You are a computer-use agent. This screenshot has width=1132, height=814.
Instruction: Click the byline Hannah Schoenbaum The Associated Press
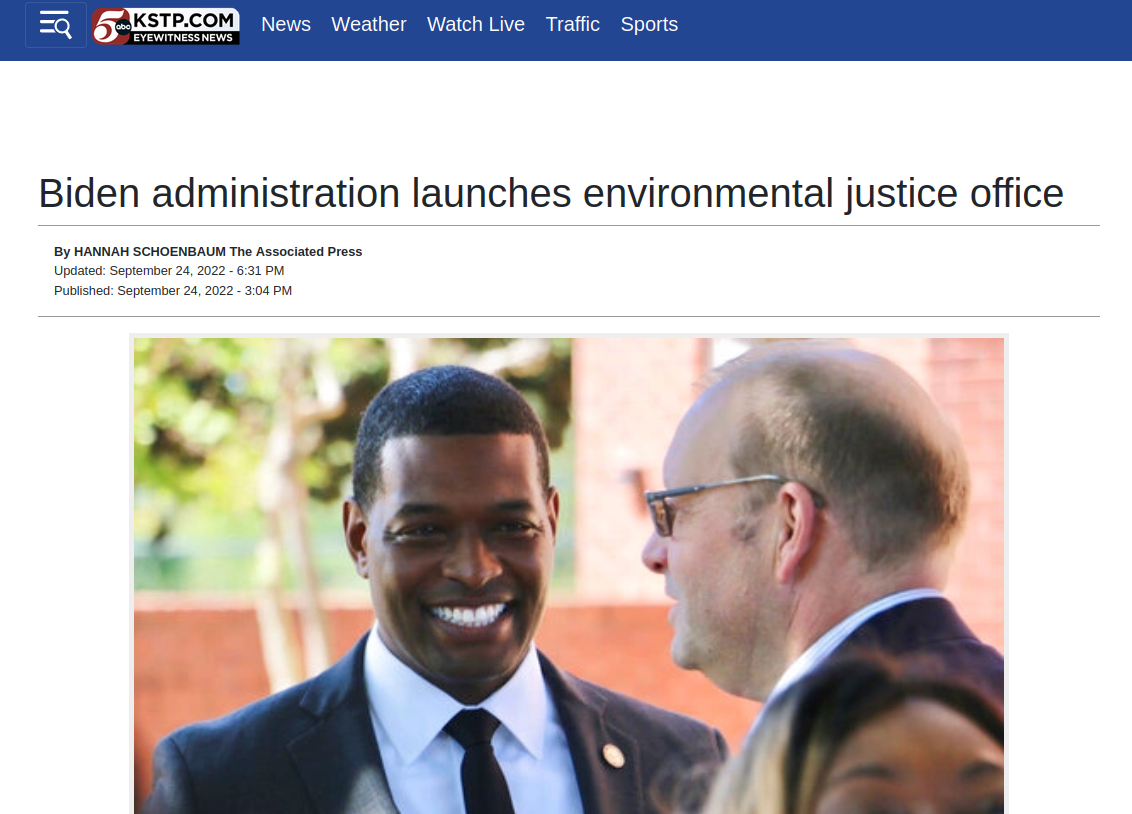pyautogui.click(x=208, y=252)
